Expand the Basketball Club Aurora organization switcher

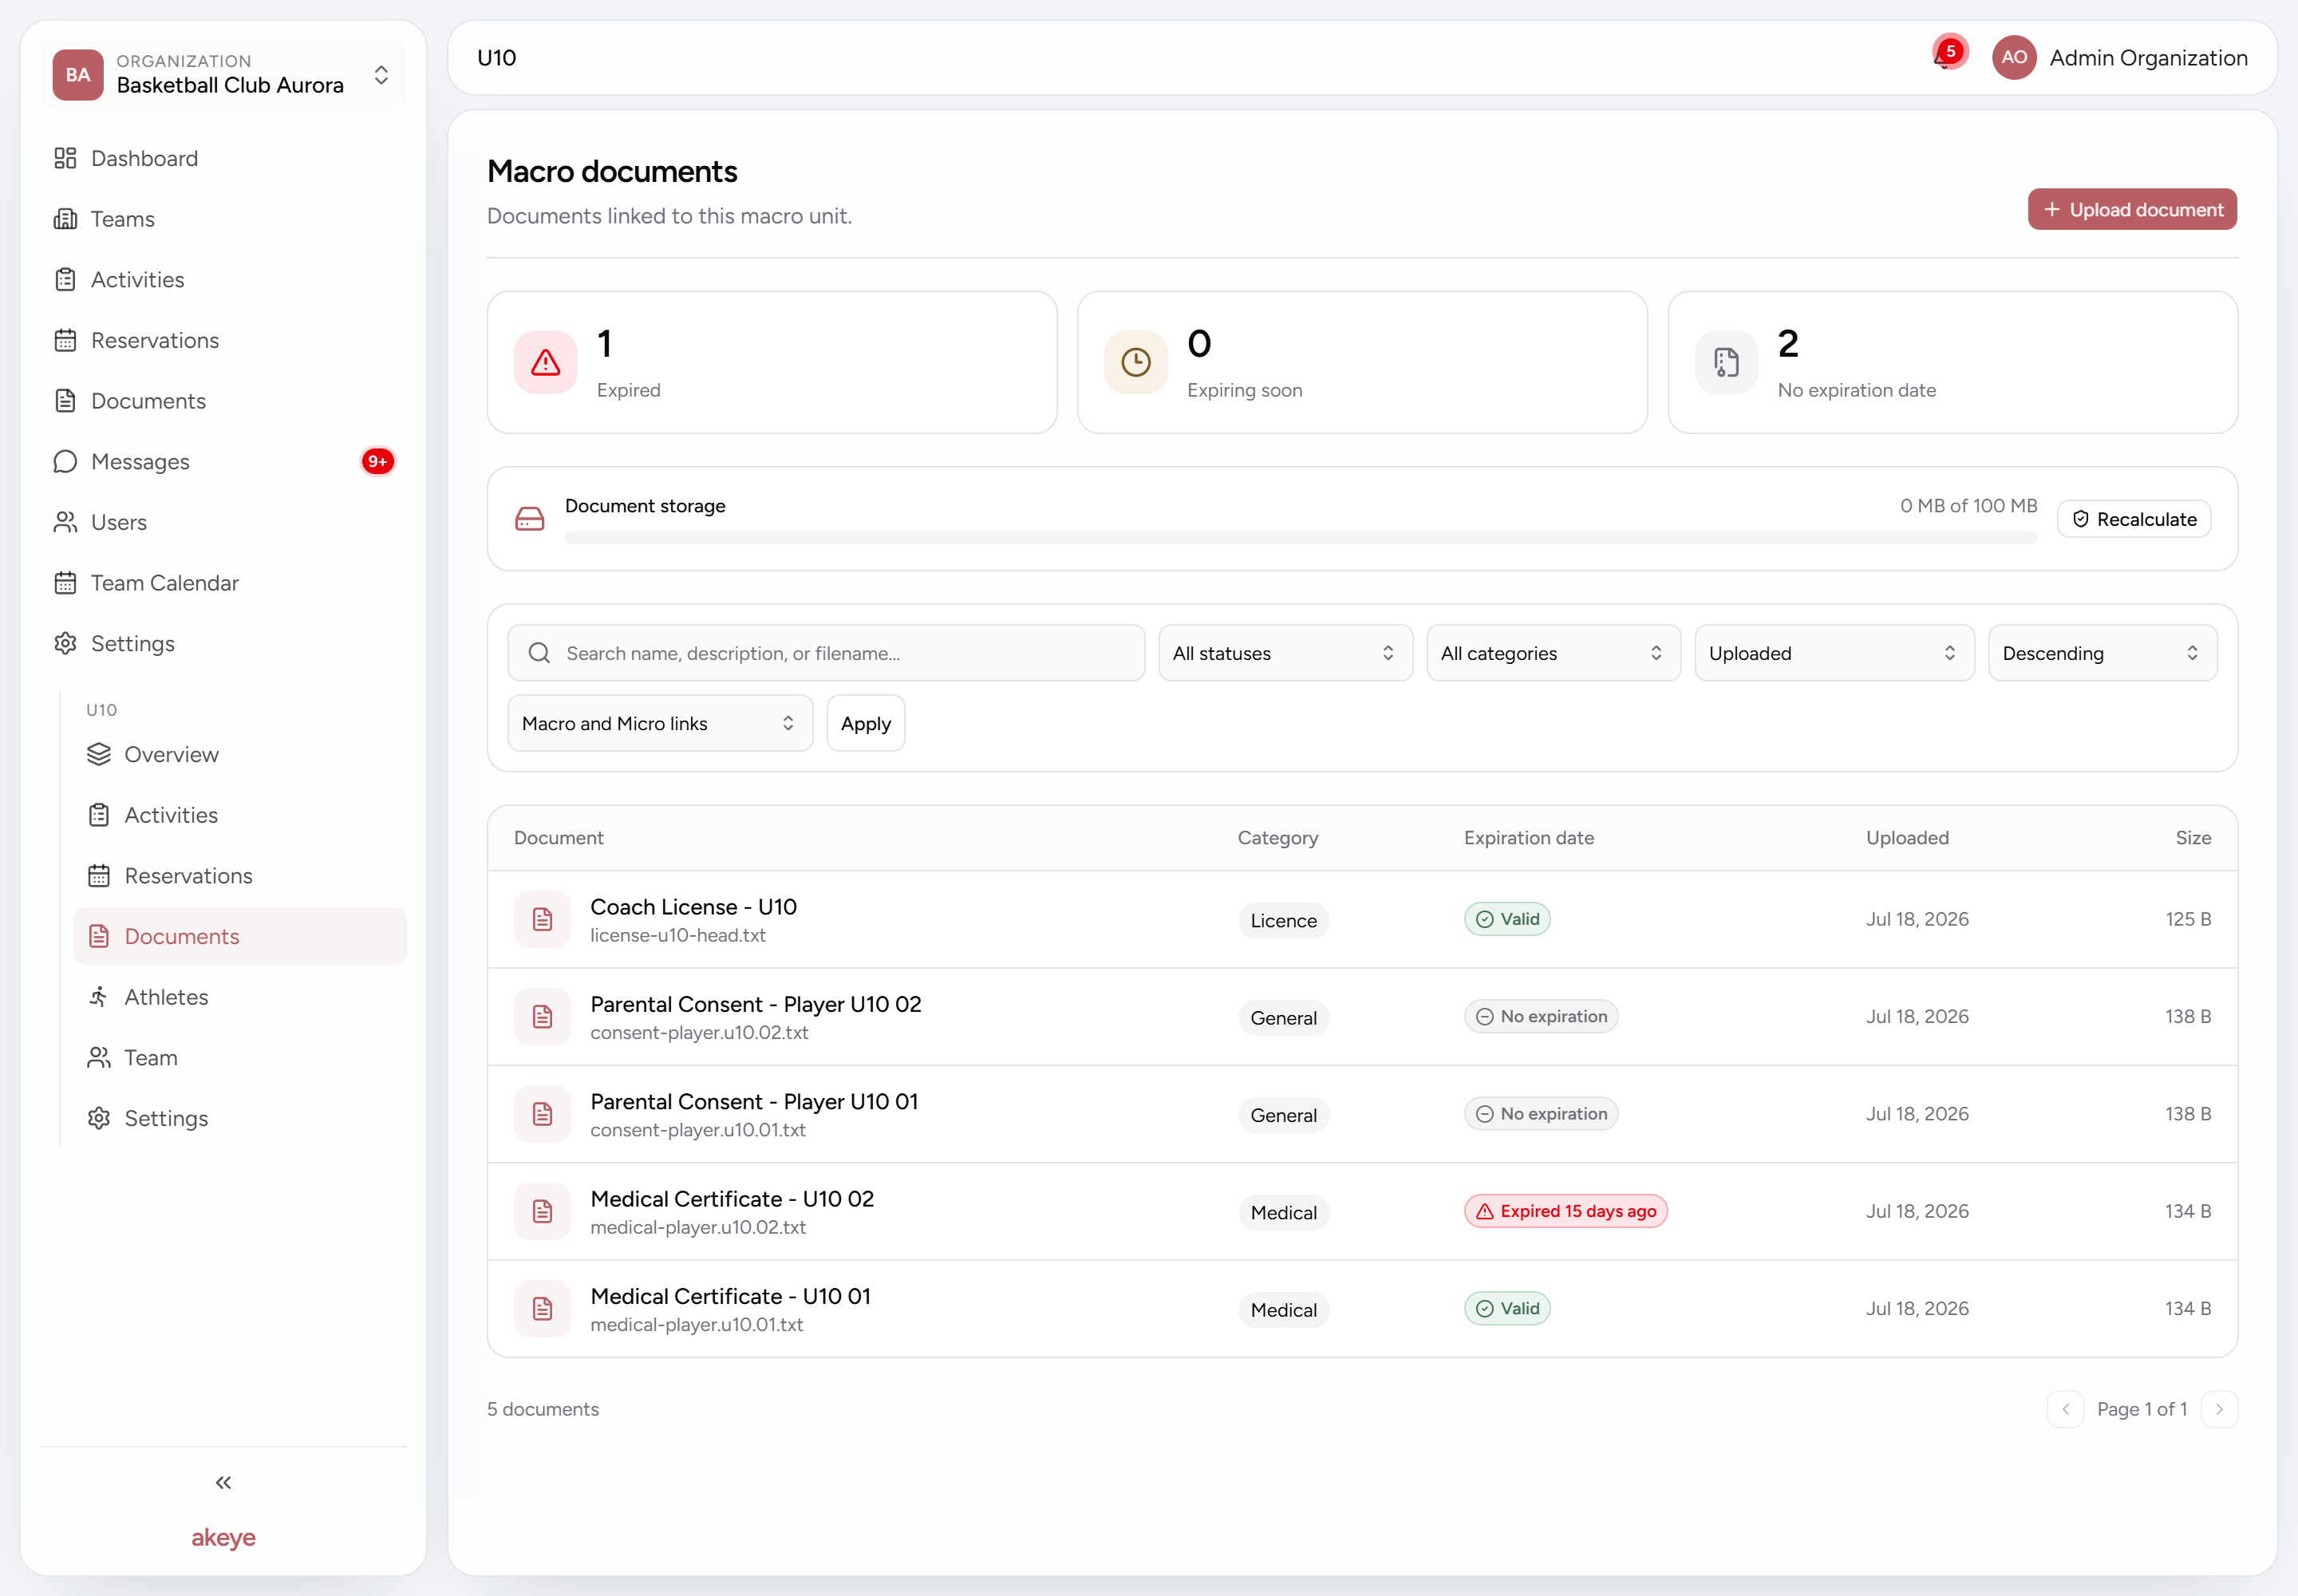click(x=223, y=75)
